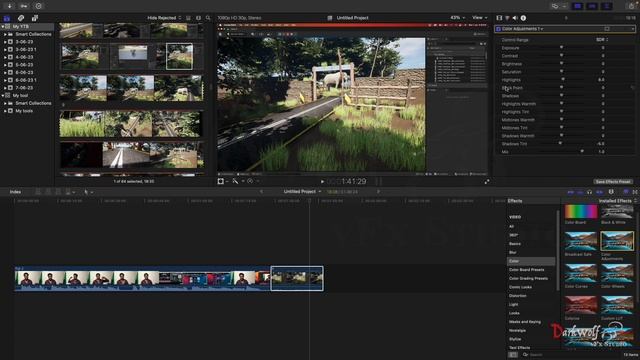The height and width of the screenshot is (360, 640).
Task: Adjust the Saturation slider handle
Action: (561, 72)
